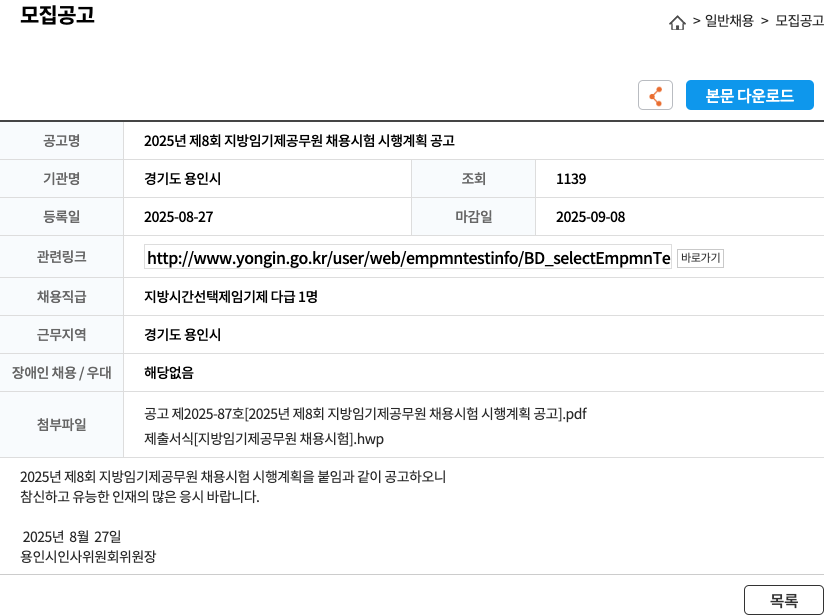Screen dimensions: 824x616
Task: Open the 제출서식 hwp attachment
Action: tap(264, 438)
